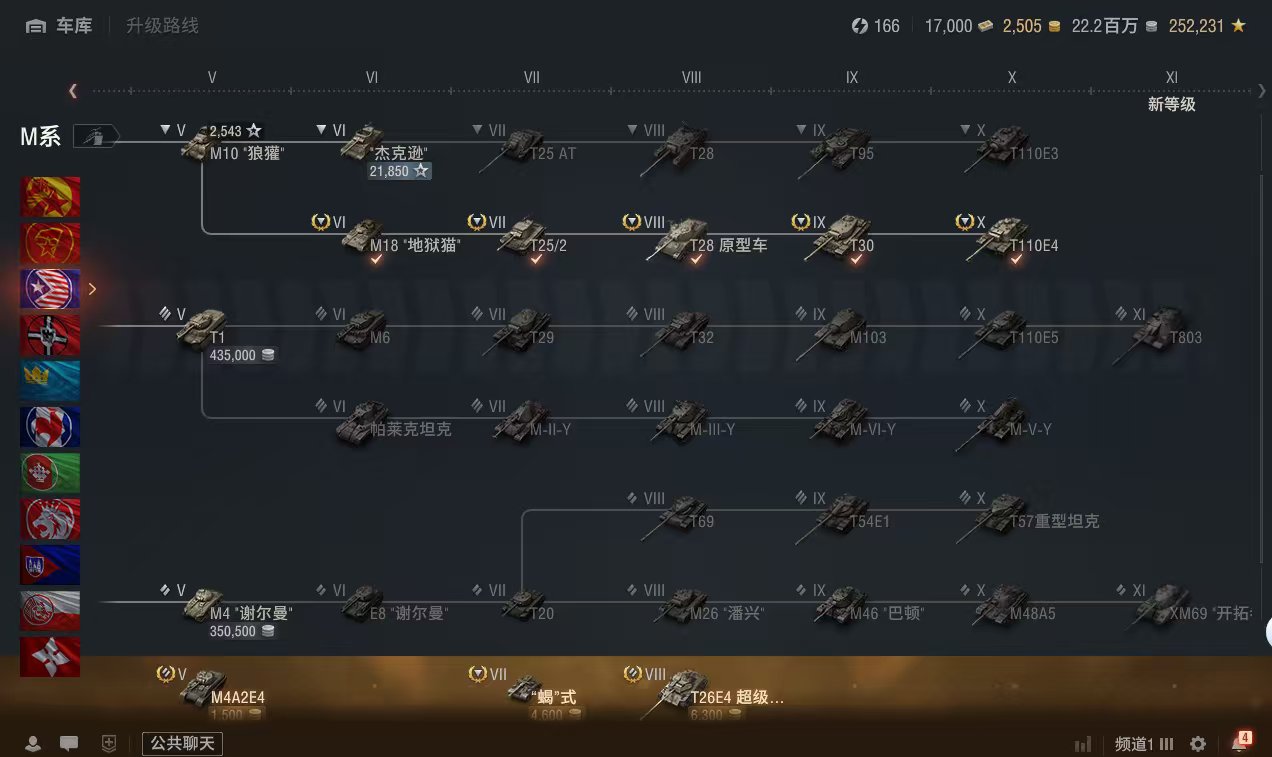Choose the German nation flag
Screen dimensions: 1272x757
tap(50, 336)
